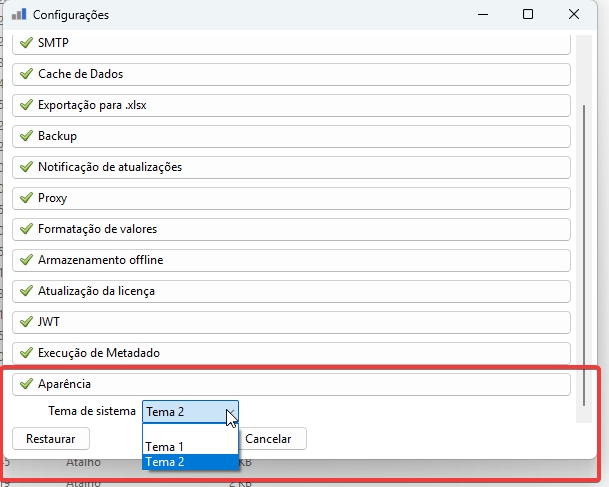Click the Cancelar button
The width and height of the screenshot is (609, 487).
(x=268, y=439)
